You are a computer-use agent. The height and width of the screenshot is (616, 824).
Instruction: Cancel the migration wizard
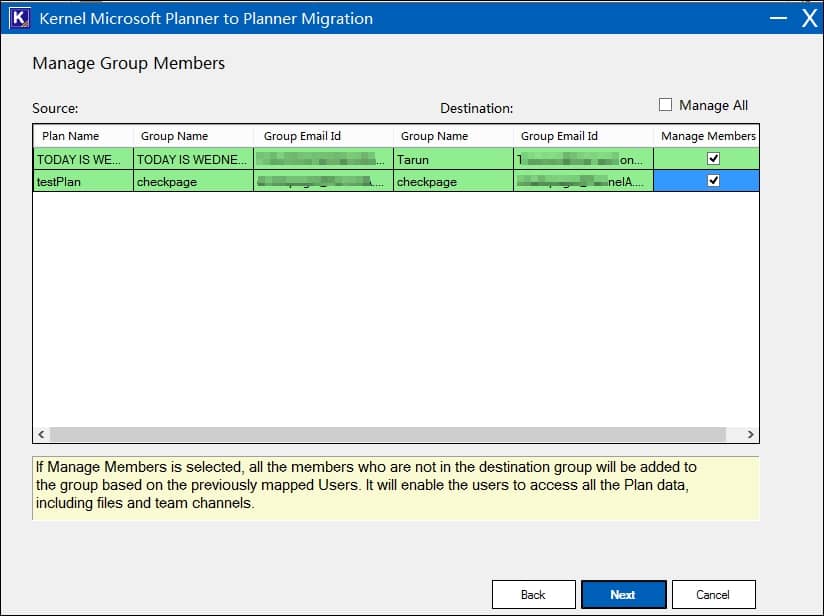click(713, 594)
